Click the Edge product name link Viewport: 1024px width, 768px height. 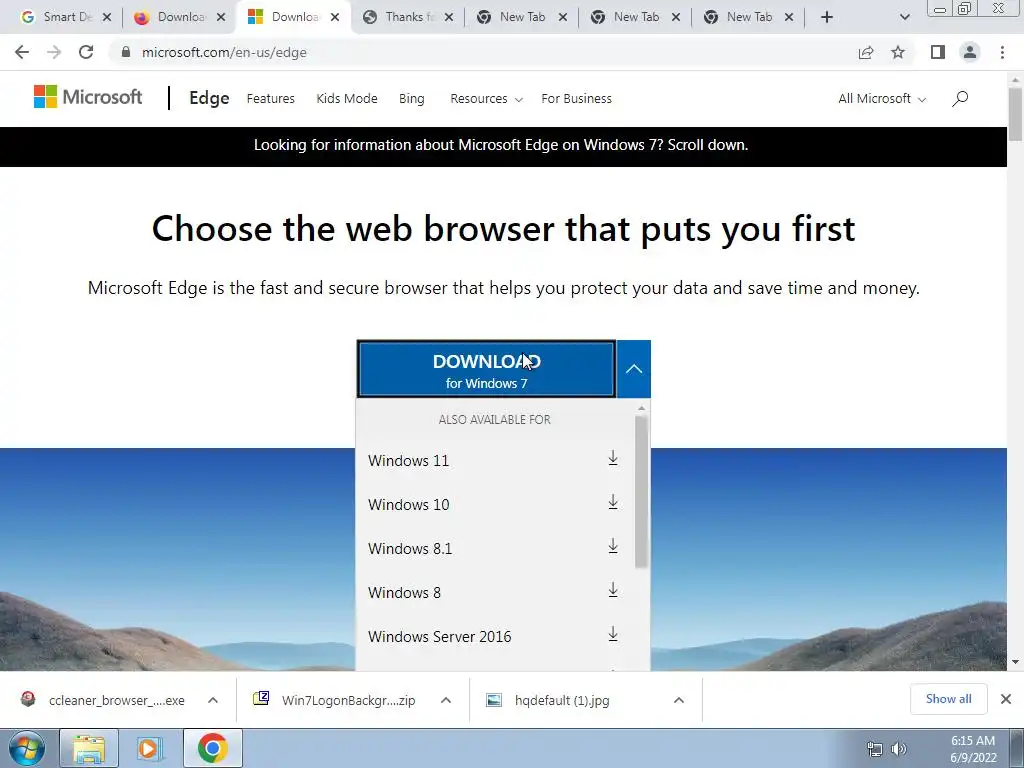(x=209, y=98)
